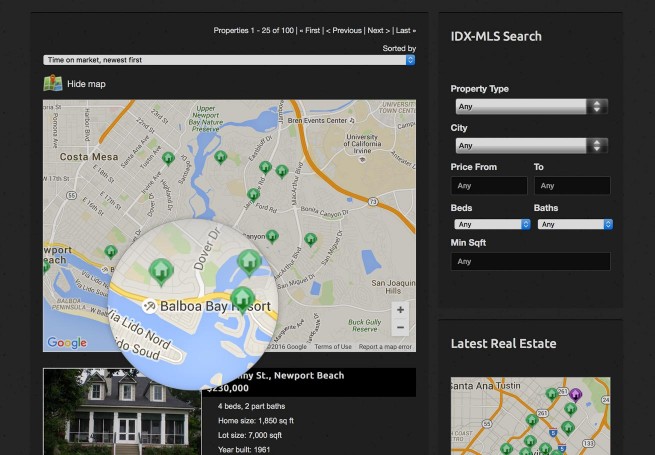Go to Last page of properties
Viewport: 655px width, 455px height.
[406, 31]
